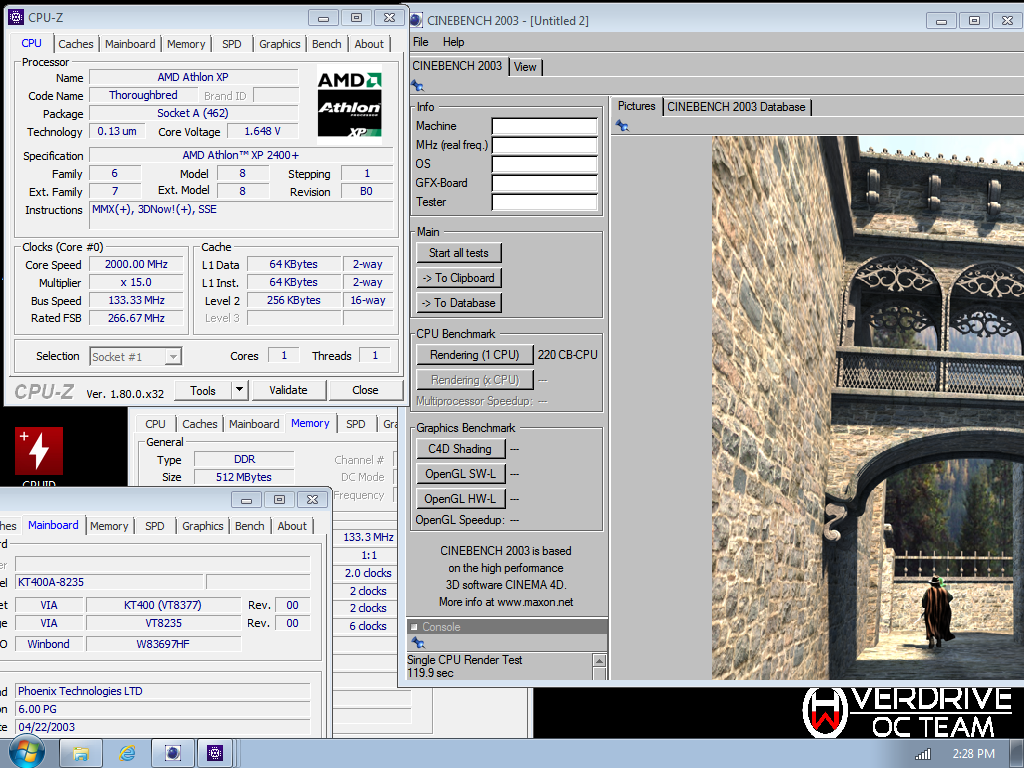Click the rendered castle picture
1024x768 pixels.
(x=867, y=408)
